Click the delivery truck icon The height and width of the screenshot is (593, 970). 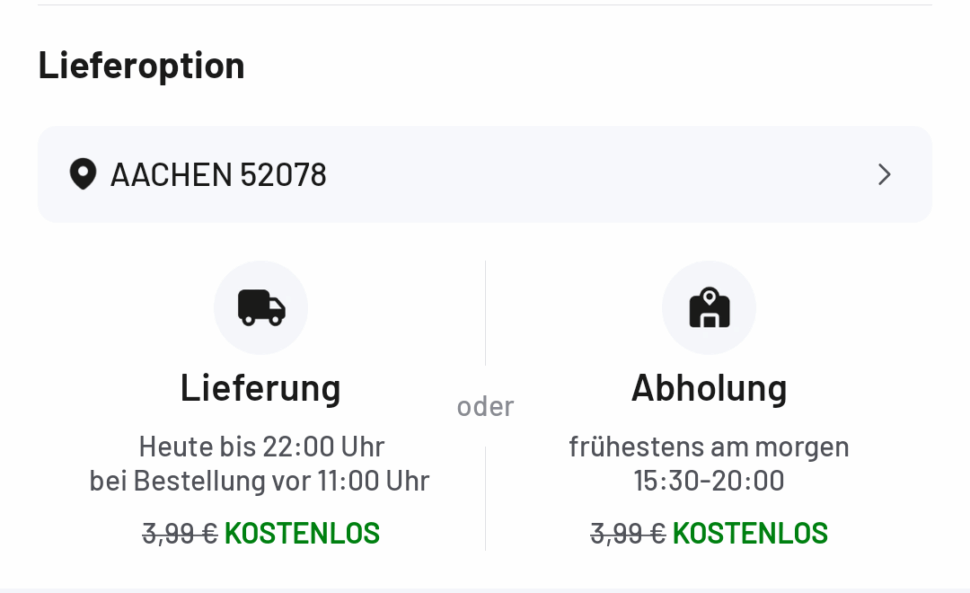pyautogui.click(x=261, y=308)
